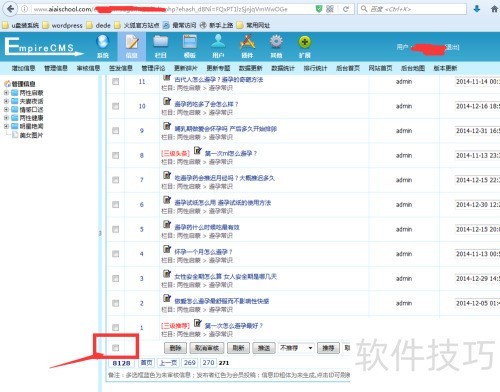Click the edit icon in row 3
The height and width of the screenshot is (392, 500).
(167, 274)
